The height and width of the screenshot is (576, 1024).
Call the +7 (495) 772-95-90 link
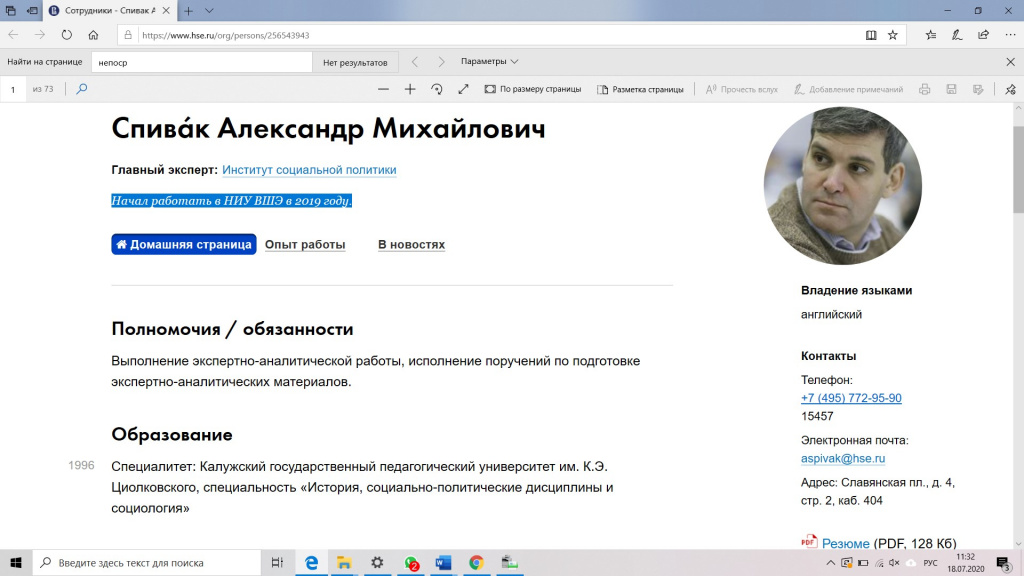(x=851, y=398)
